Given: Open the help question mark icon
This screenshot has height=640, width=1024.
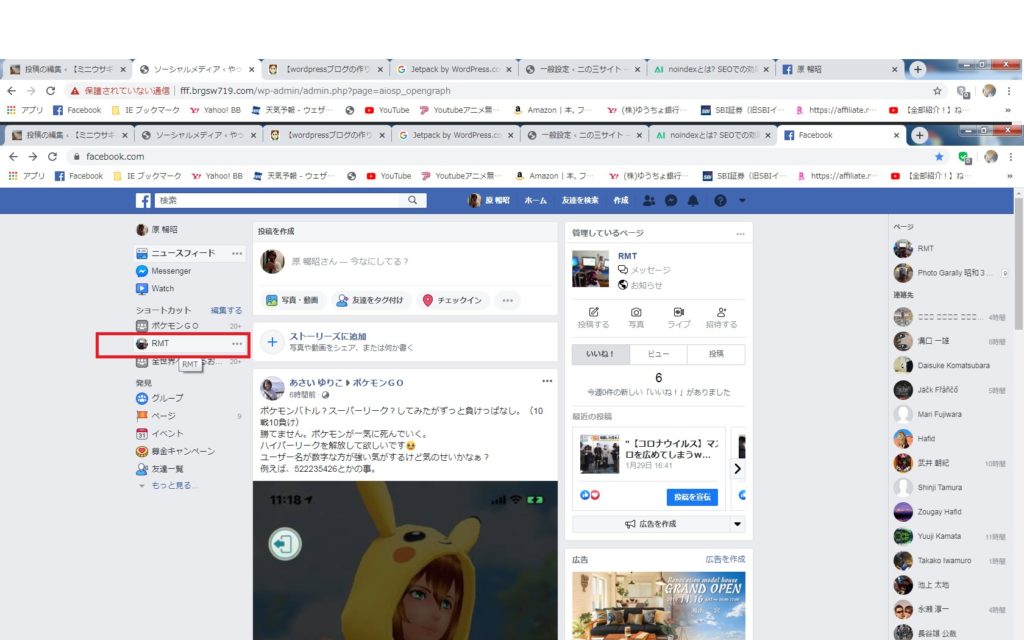Looking at the screenshot, I should pyautogui.click(x=719, y=200).
